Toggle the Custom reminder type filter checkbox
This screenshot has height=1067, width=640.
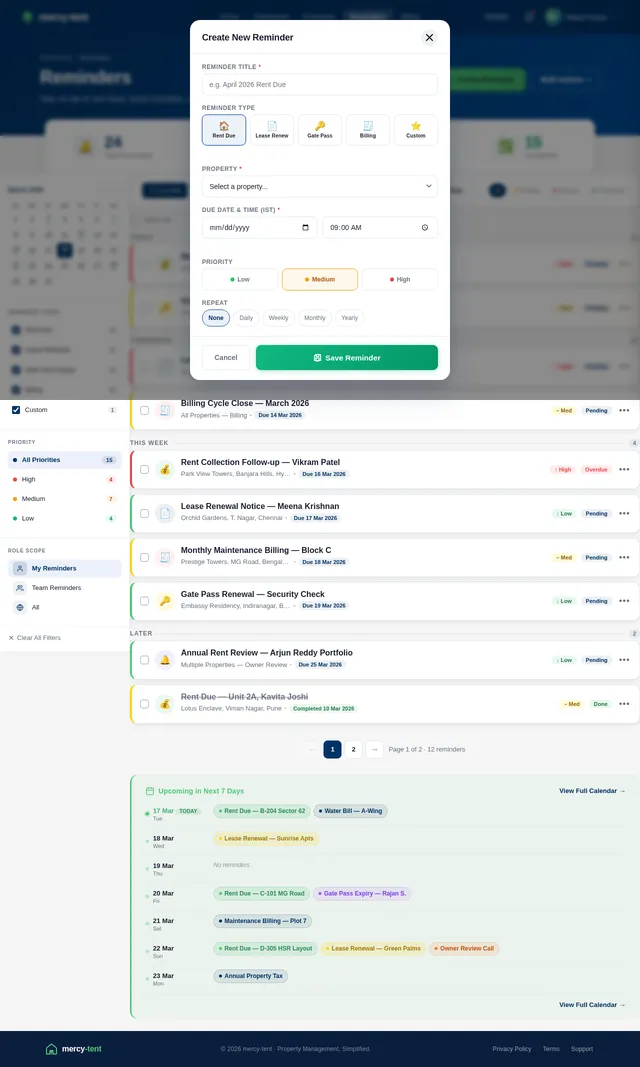16,410
